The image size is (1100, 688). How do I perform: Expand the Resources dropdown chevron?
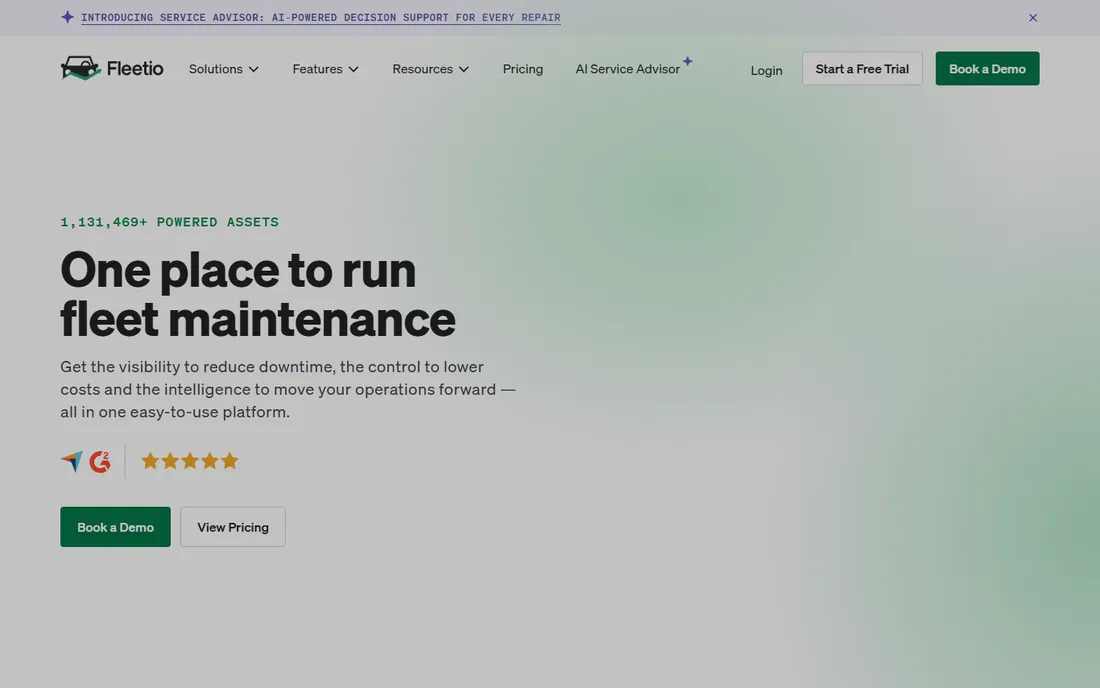[464, 69]
